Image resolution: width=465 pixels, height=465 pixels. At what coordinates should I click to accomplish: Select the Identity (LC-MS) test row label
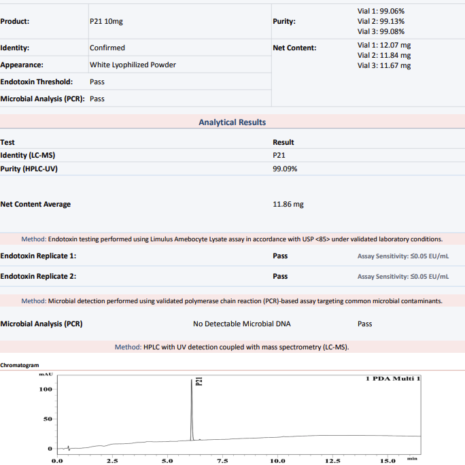point(28,155)
